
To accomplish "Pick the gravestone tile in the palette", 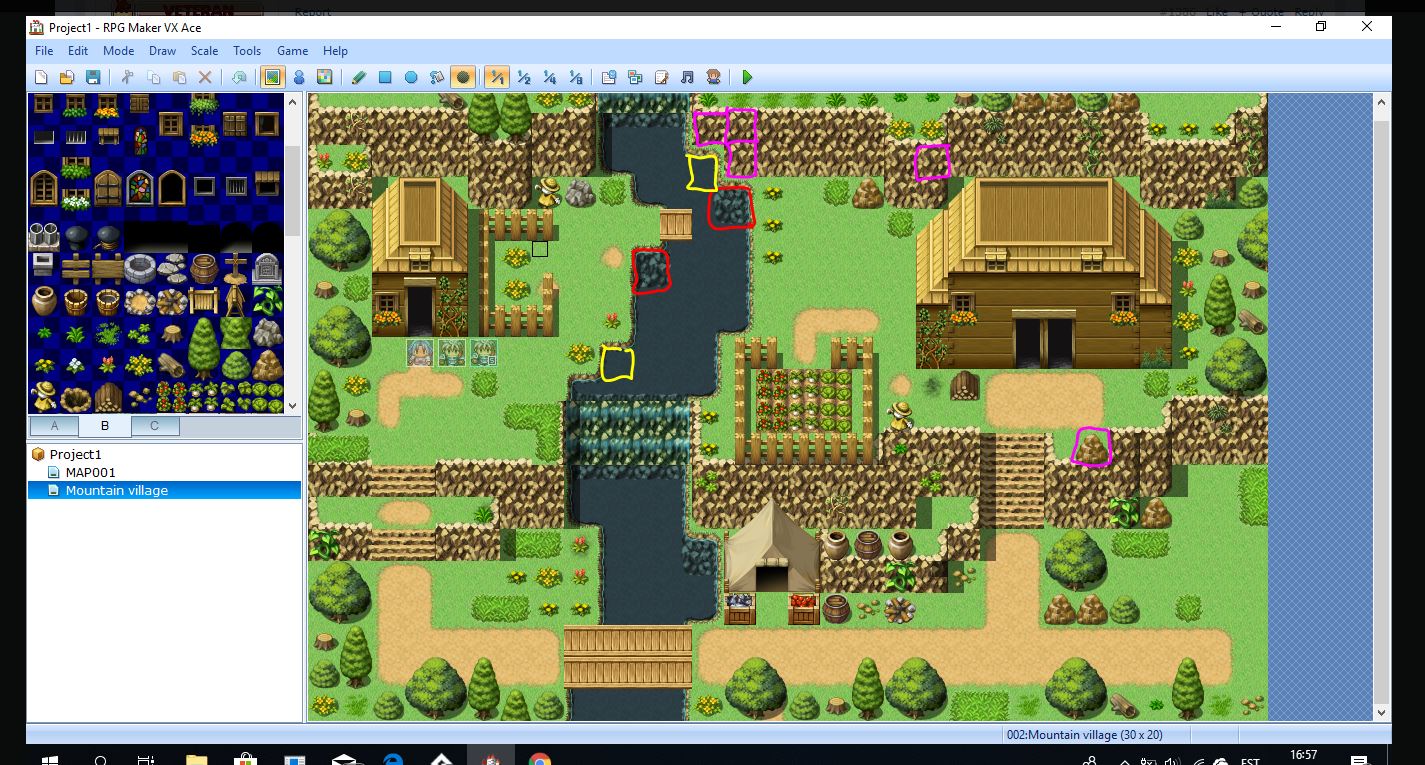I will (267, 268).
